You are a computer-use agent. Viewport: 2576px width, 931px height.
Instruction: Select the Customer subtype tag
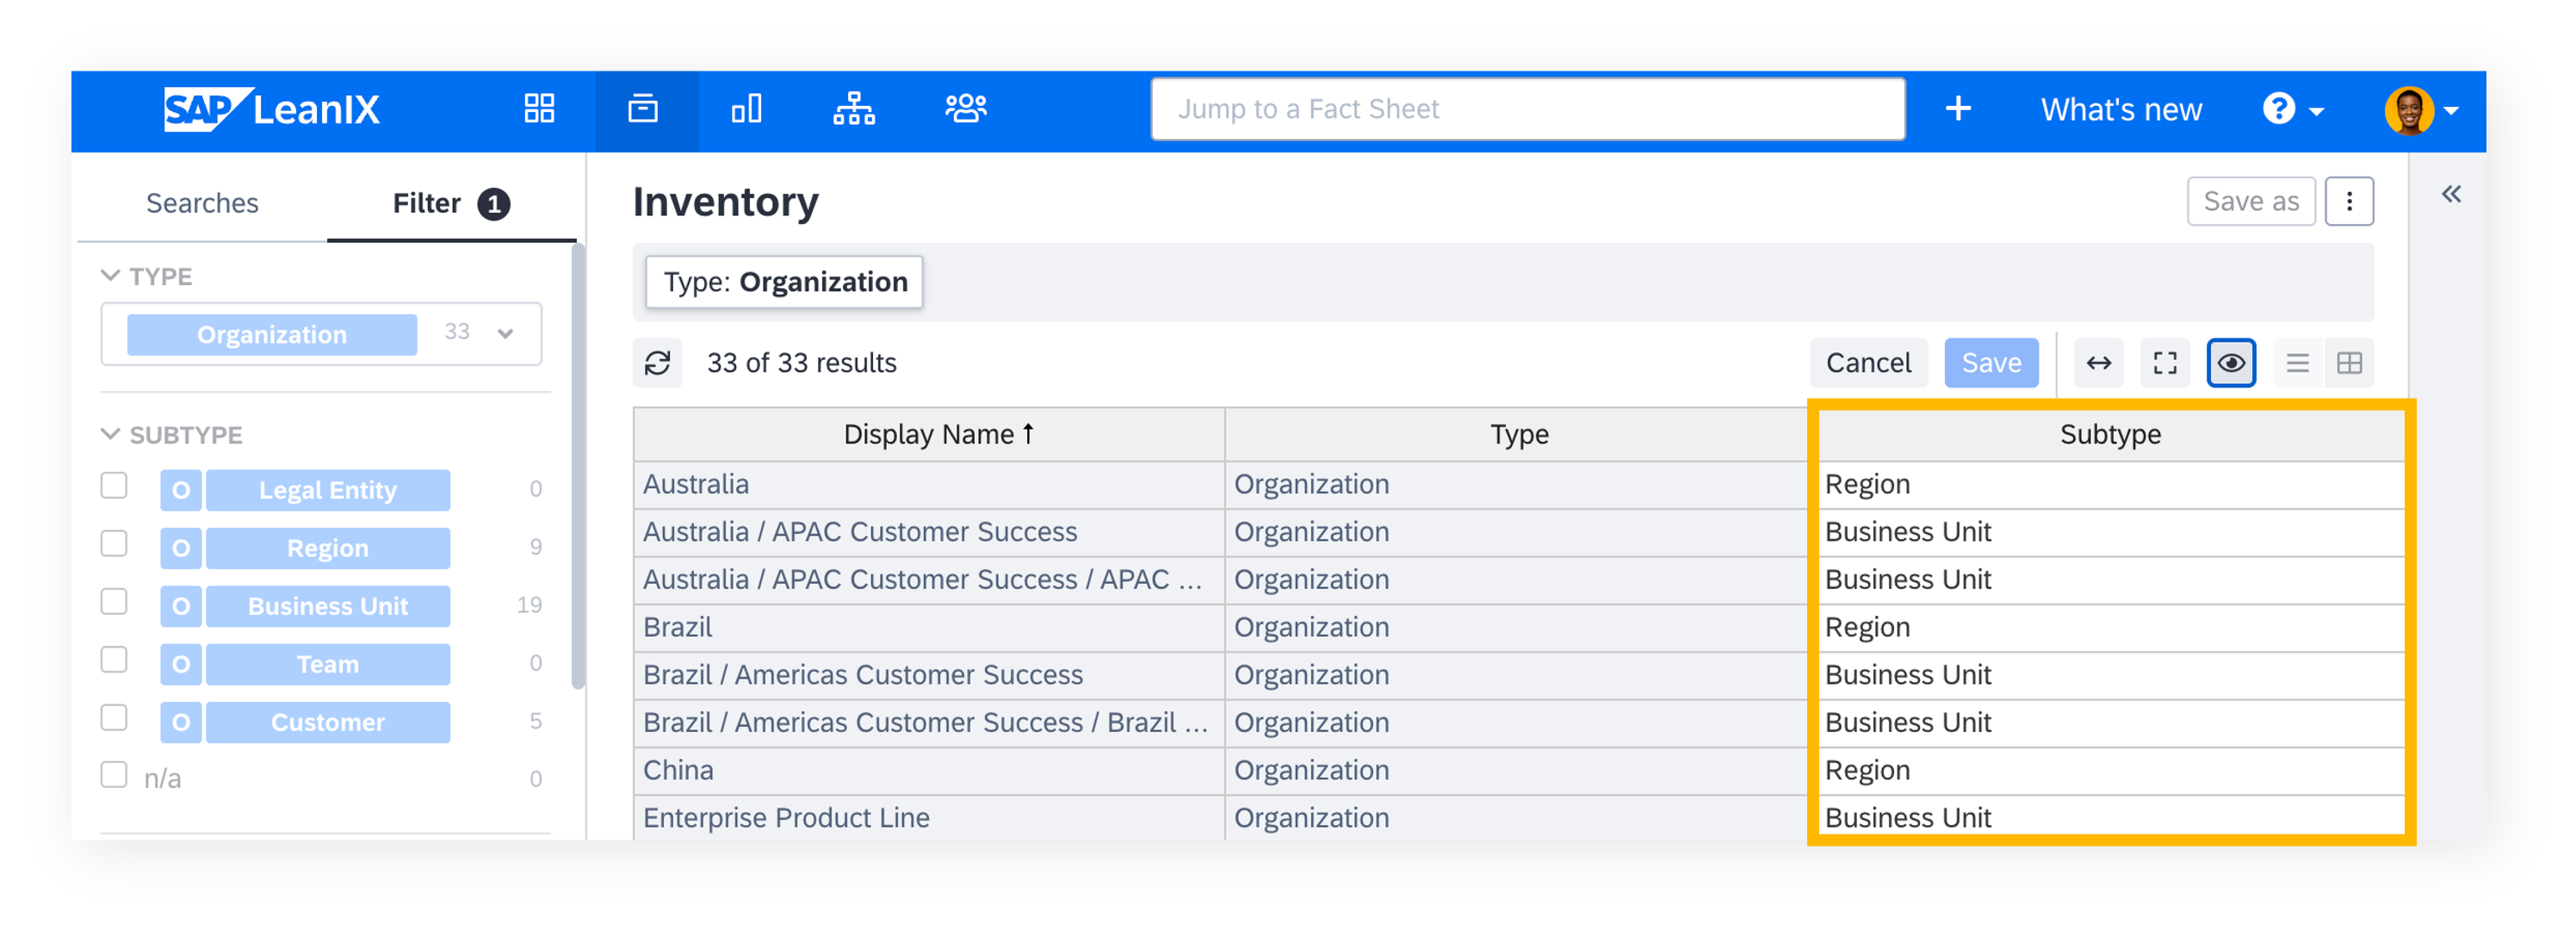[328, 722]
